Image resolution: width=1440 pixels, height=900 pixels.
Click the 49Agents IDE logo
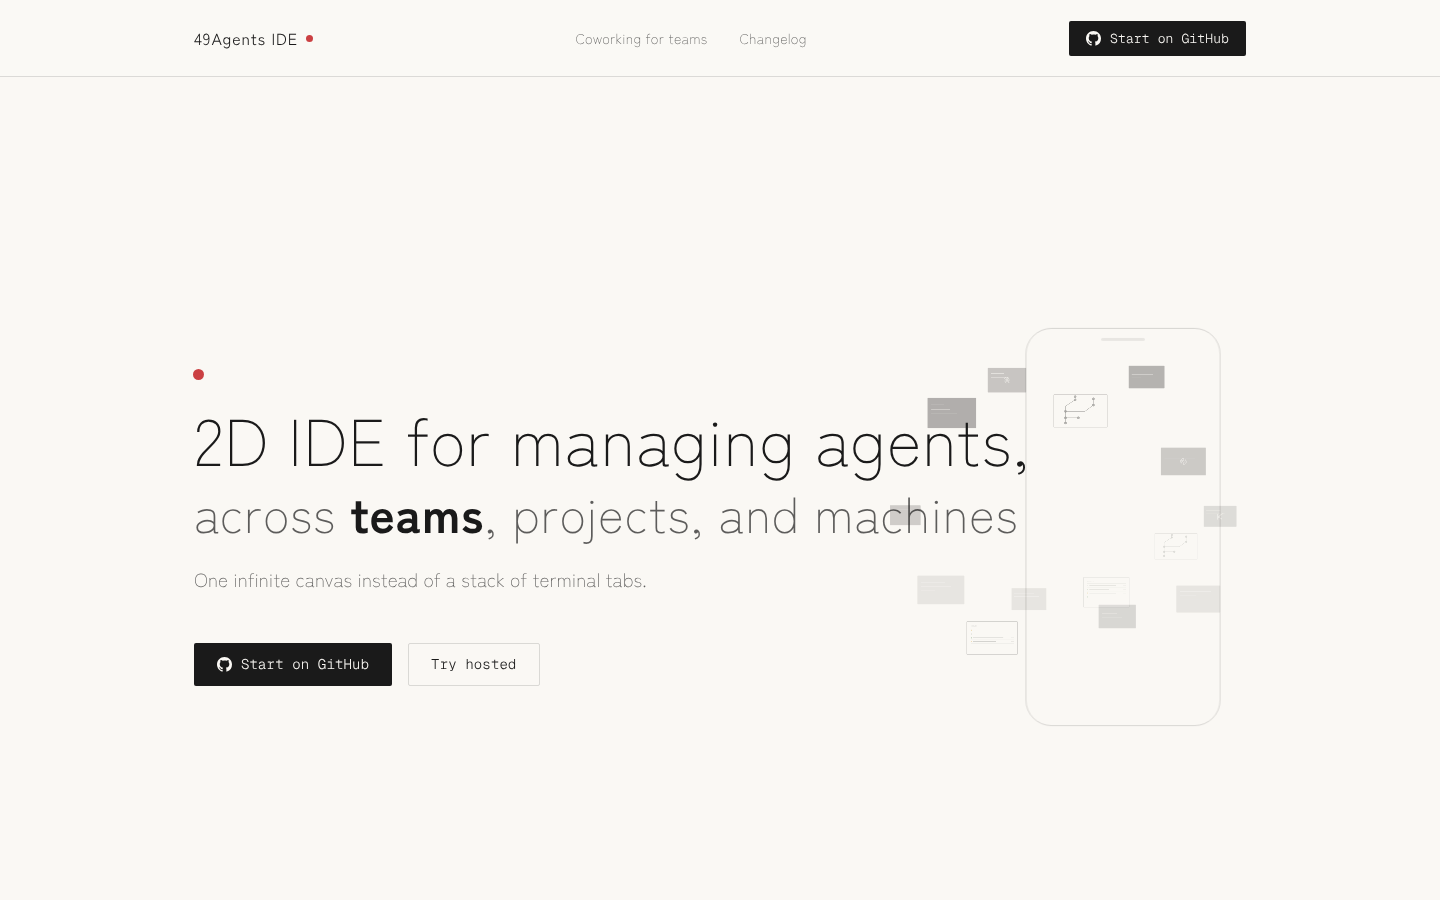coord(253,39)
